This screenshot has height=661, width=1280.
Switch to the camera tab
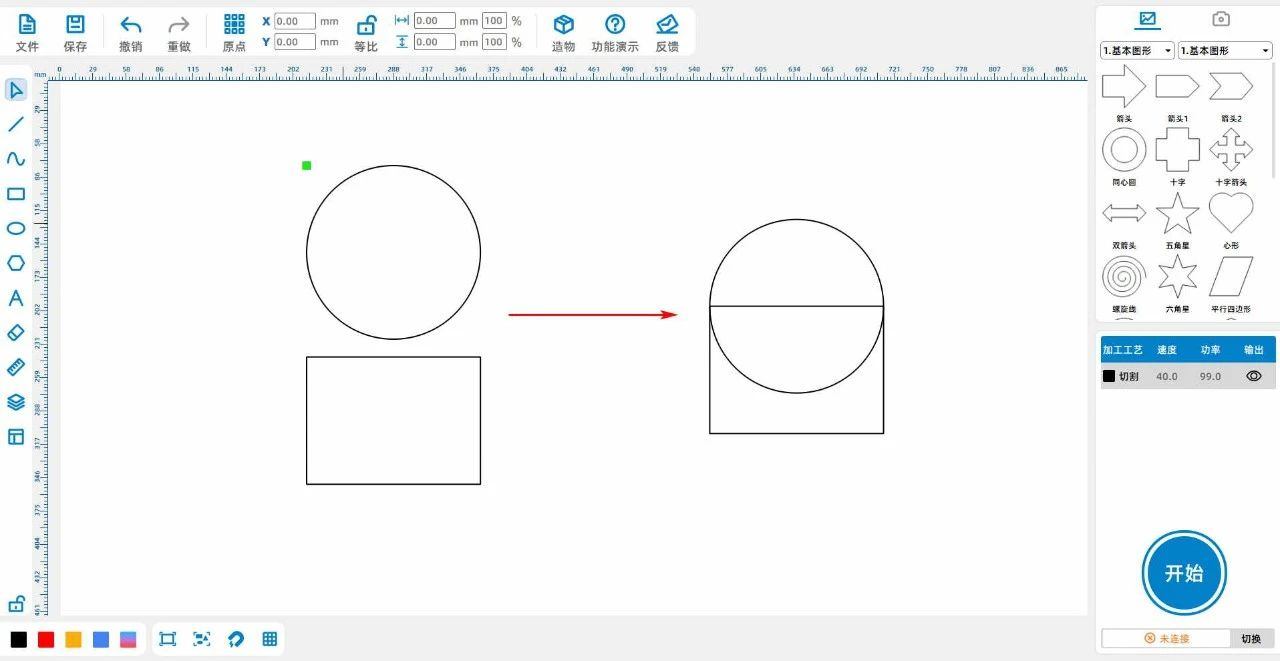pyautogui.click(x=1220, y=19)
